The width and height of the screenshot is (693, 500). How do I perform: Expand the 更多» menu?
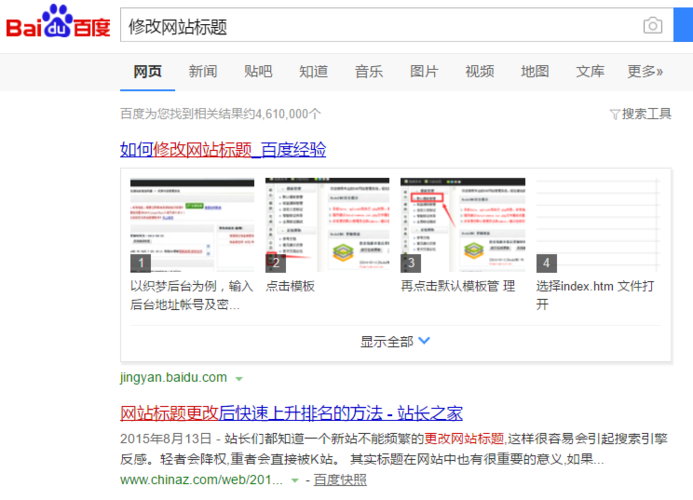[x=645, y=72]
